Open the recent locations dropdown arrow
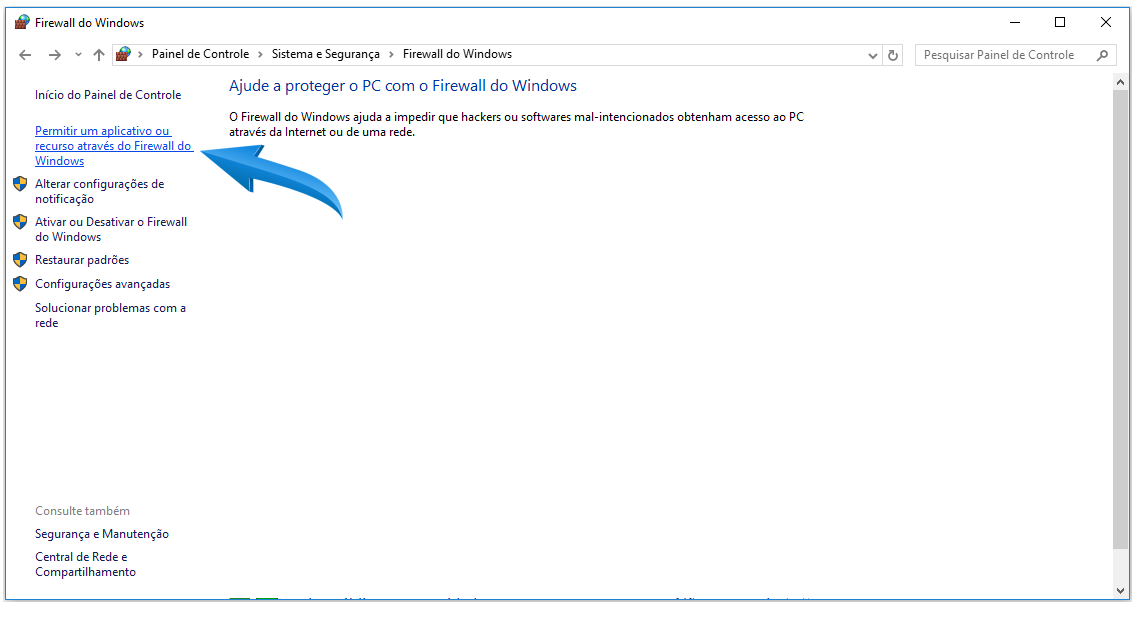 coord(78,55)
